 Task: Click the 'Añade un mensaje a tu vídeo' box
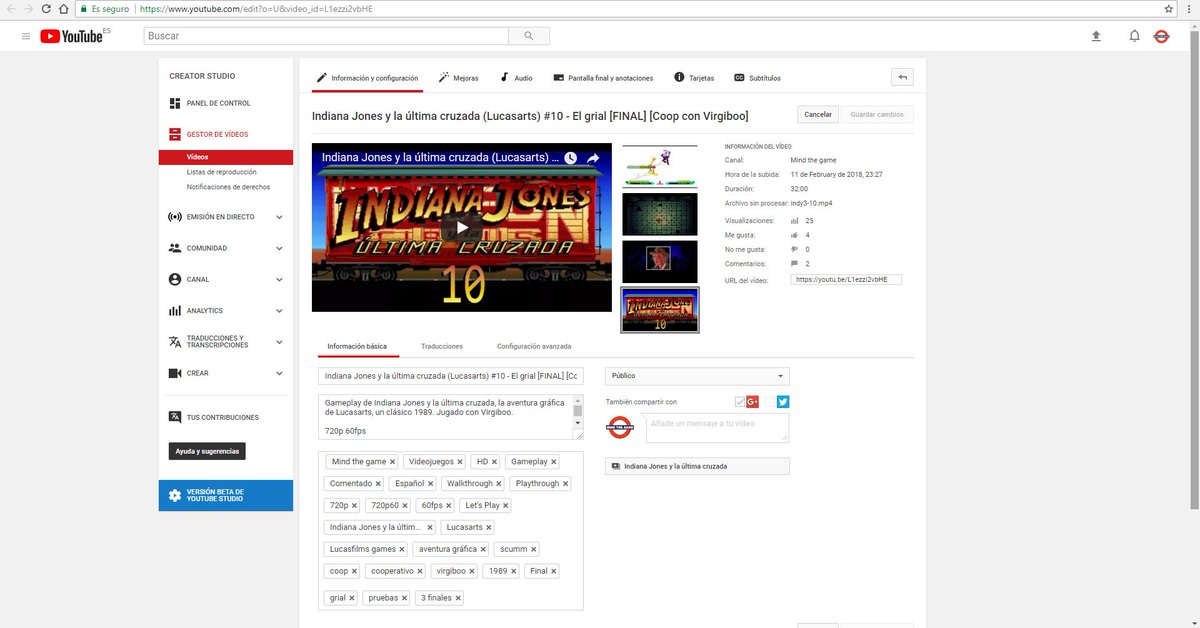pos(717,428)
